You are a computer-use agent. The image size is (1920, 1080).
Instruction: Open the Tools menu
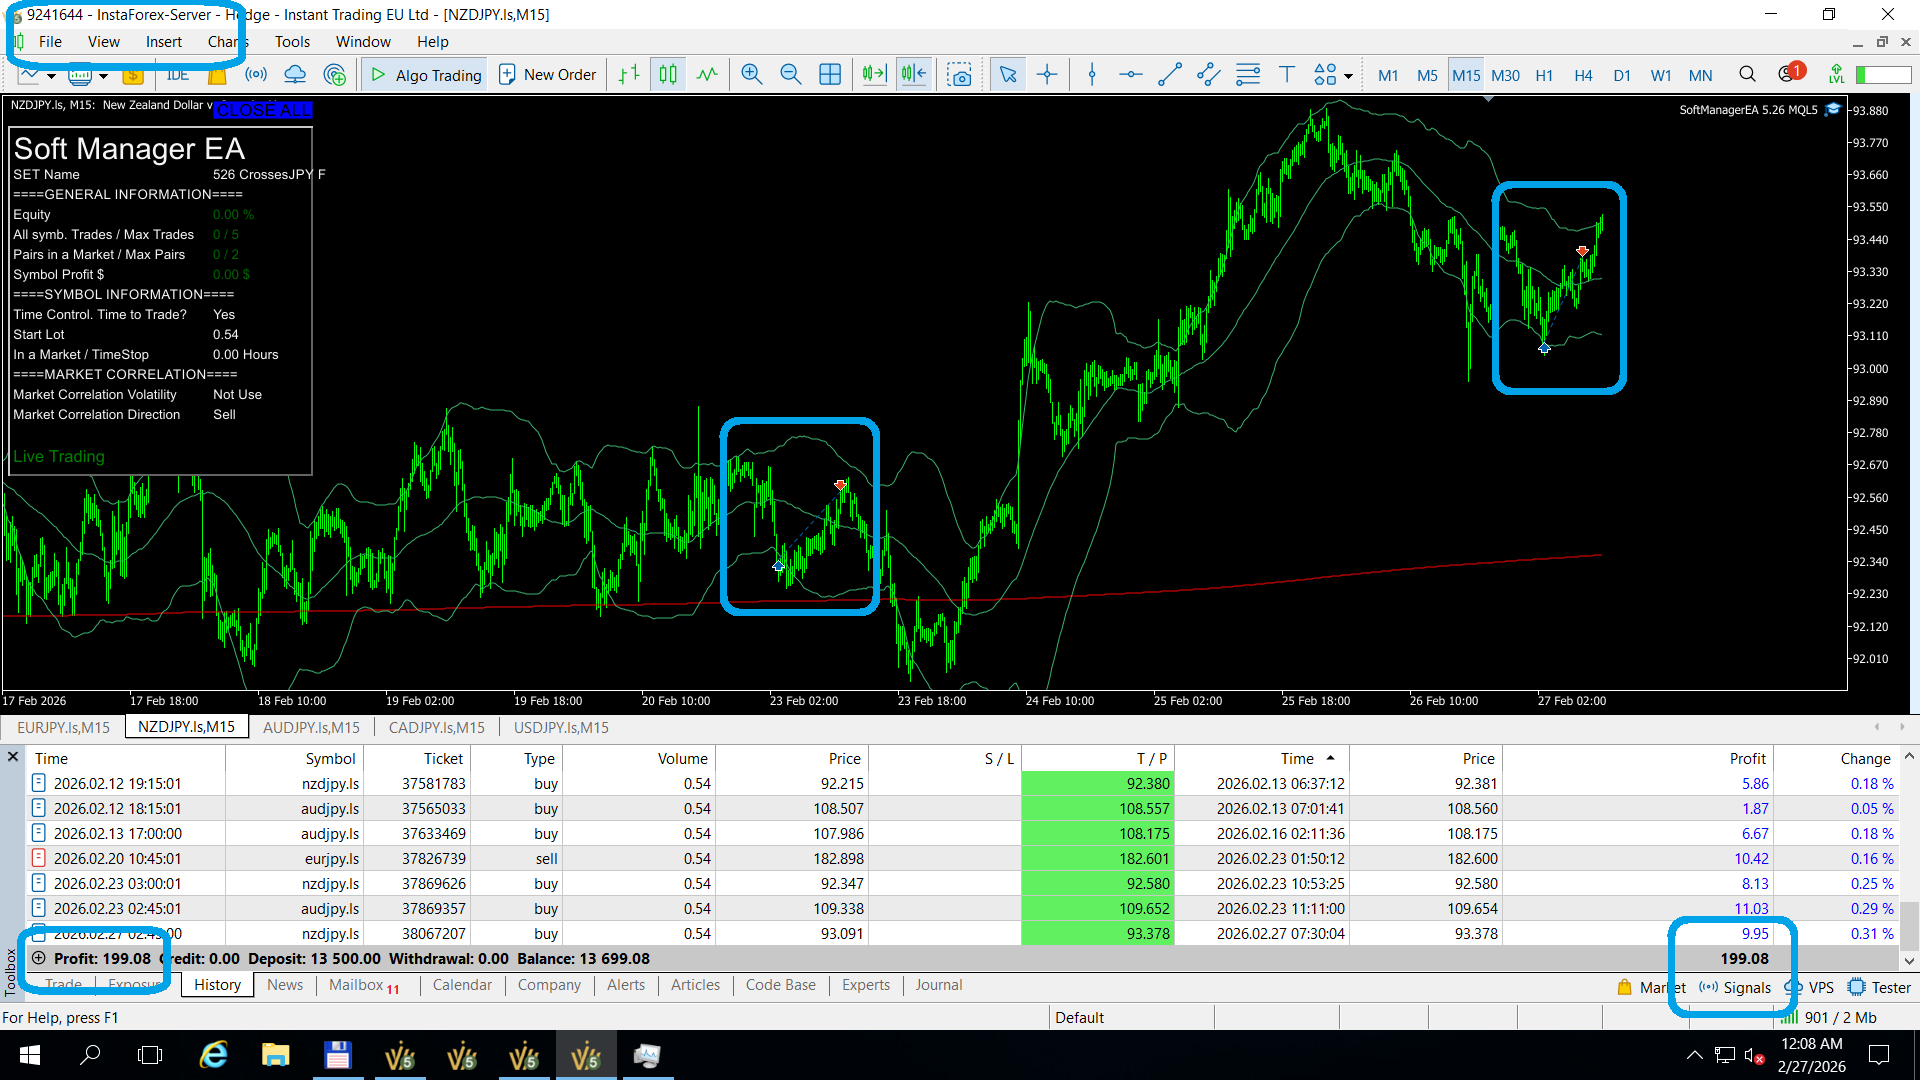(x=292, y=42)
